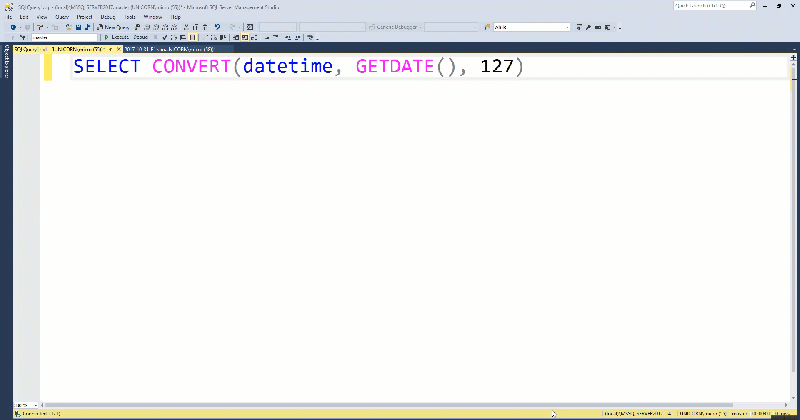Click the connection status at status bar left

pyautogui.click(x=38, y=413)
